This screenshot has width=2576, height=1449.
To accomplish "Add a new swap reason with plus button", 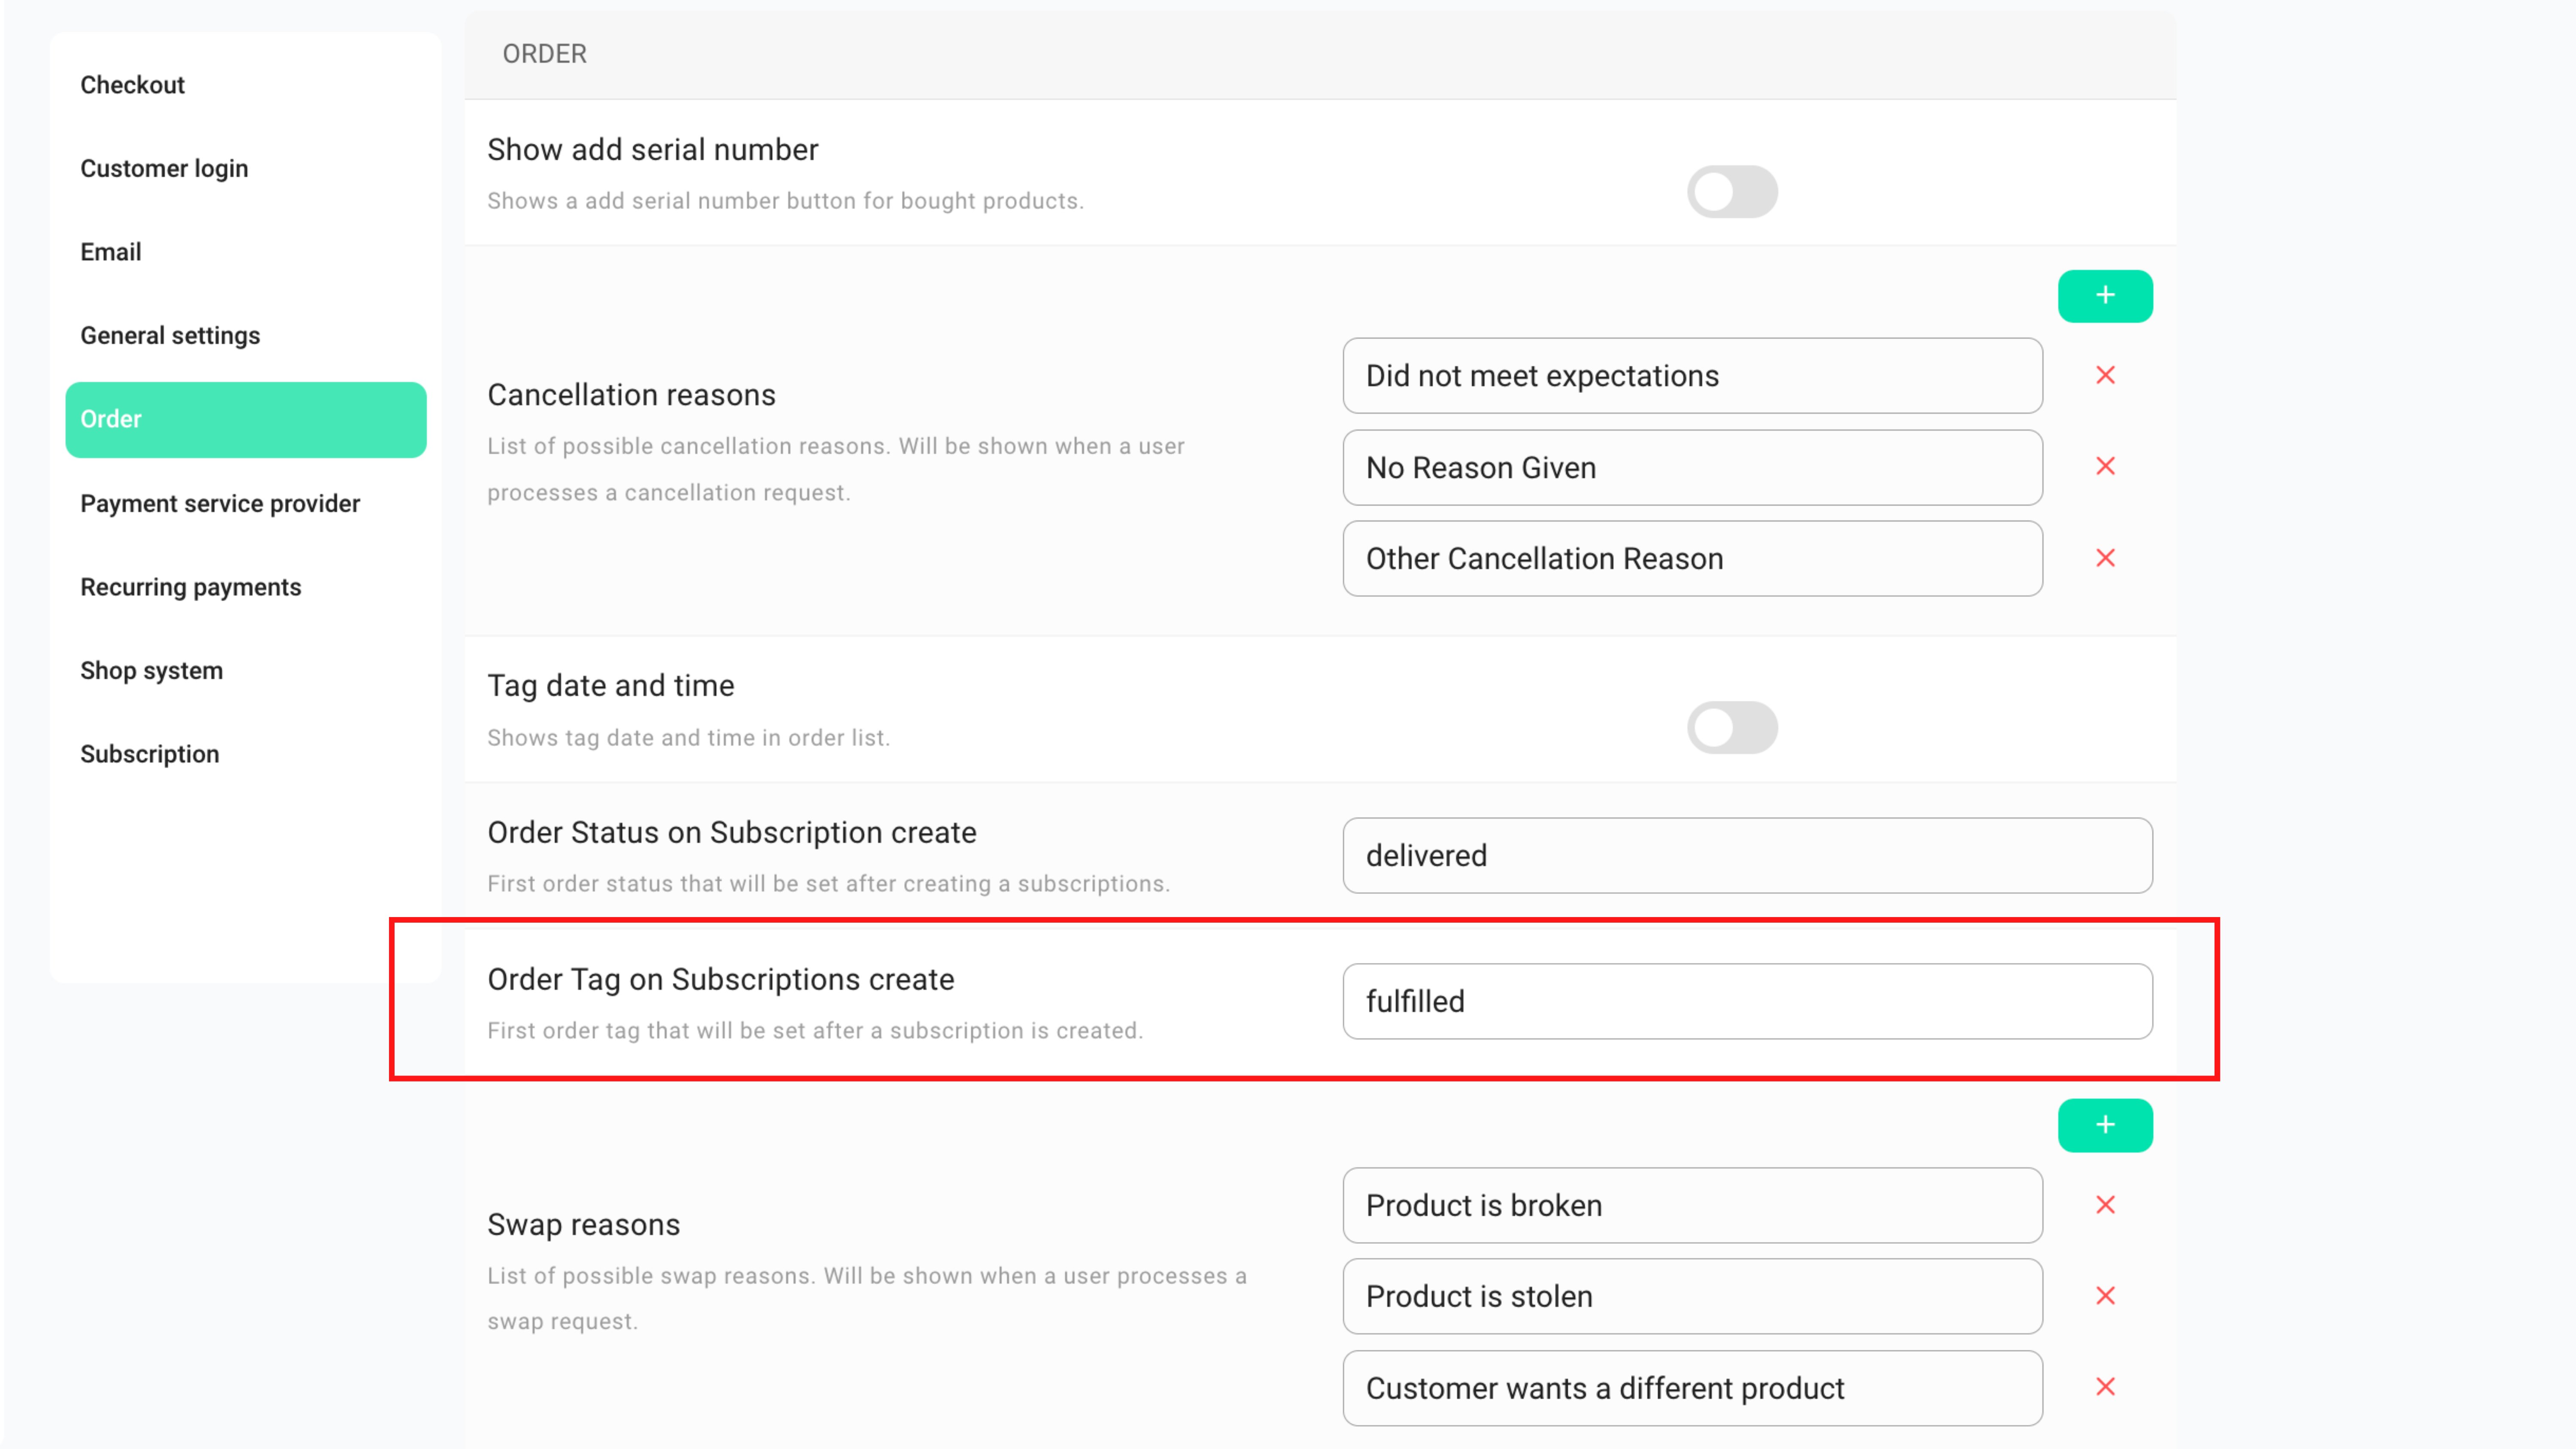I will pyautogui.click(x=2105, y=1125).
